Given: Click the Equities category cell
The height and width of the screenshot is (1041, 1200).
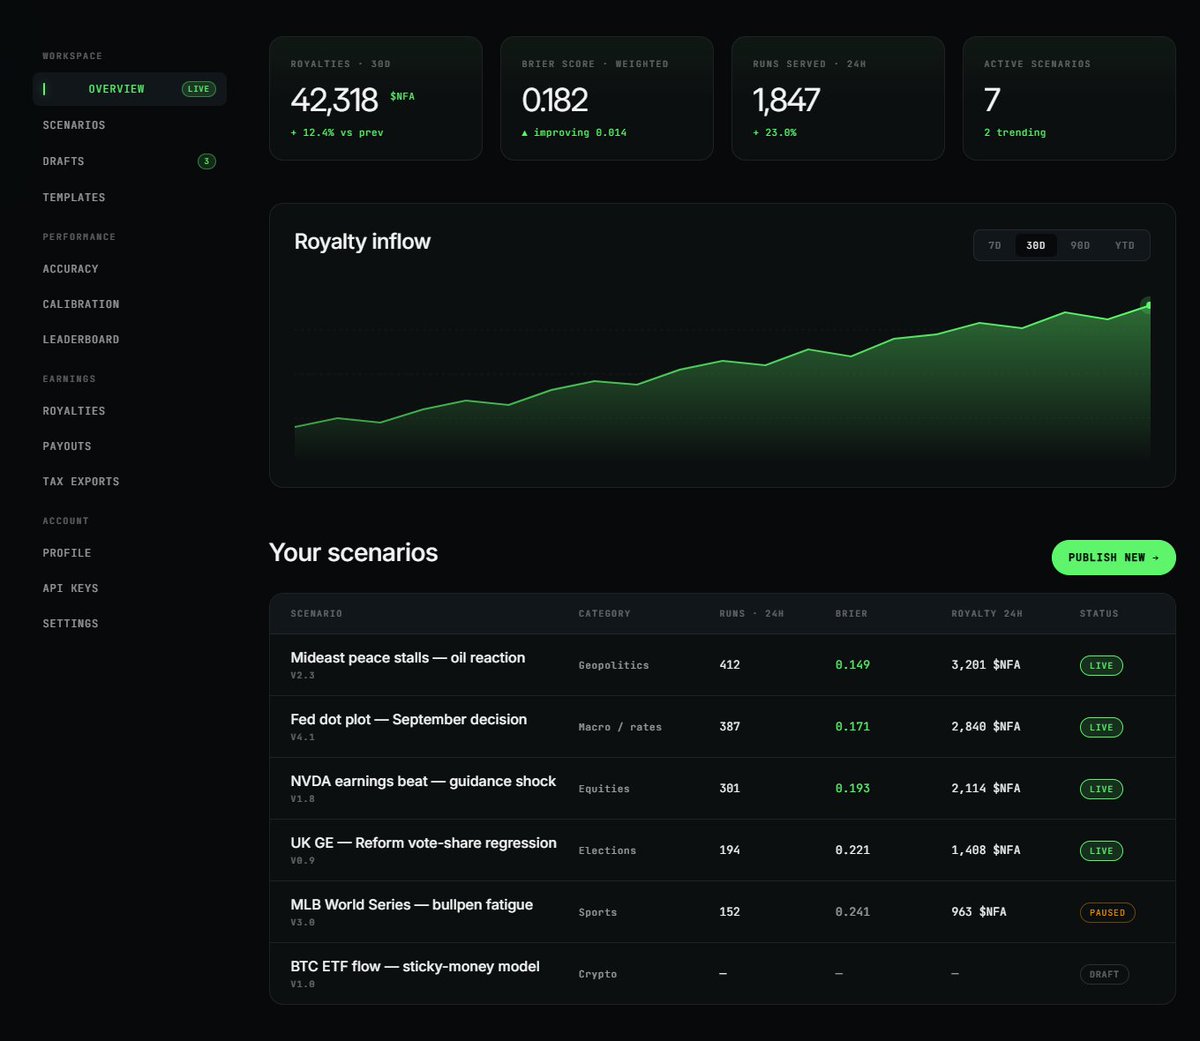Looking at the screenshot, I should (604, 790).
